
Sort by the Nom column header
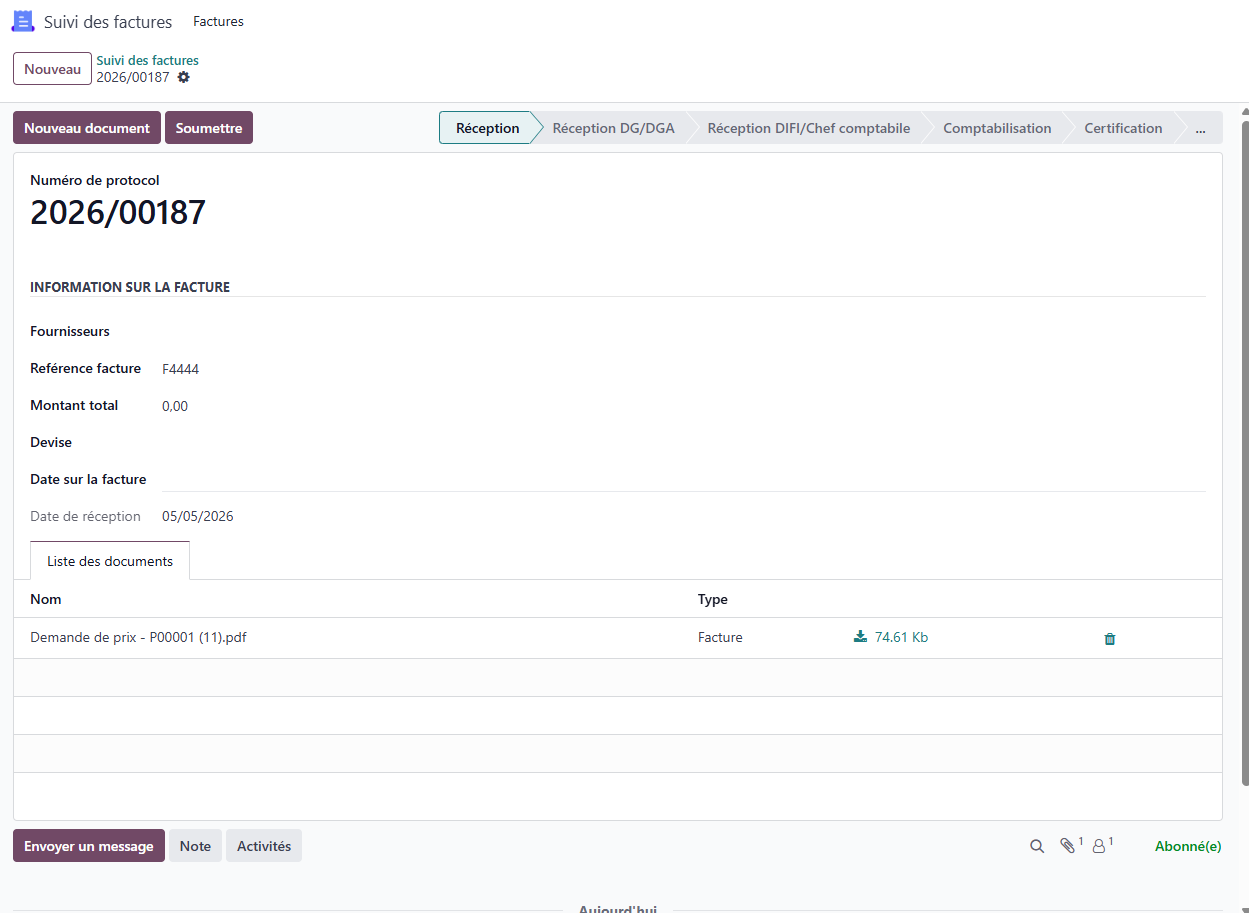tap(46, 599)
